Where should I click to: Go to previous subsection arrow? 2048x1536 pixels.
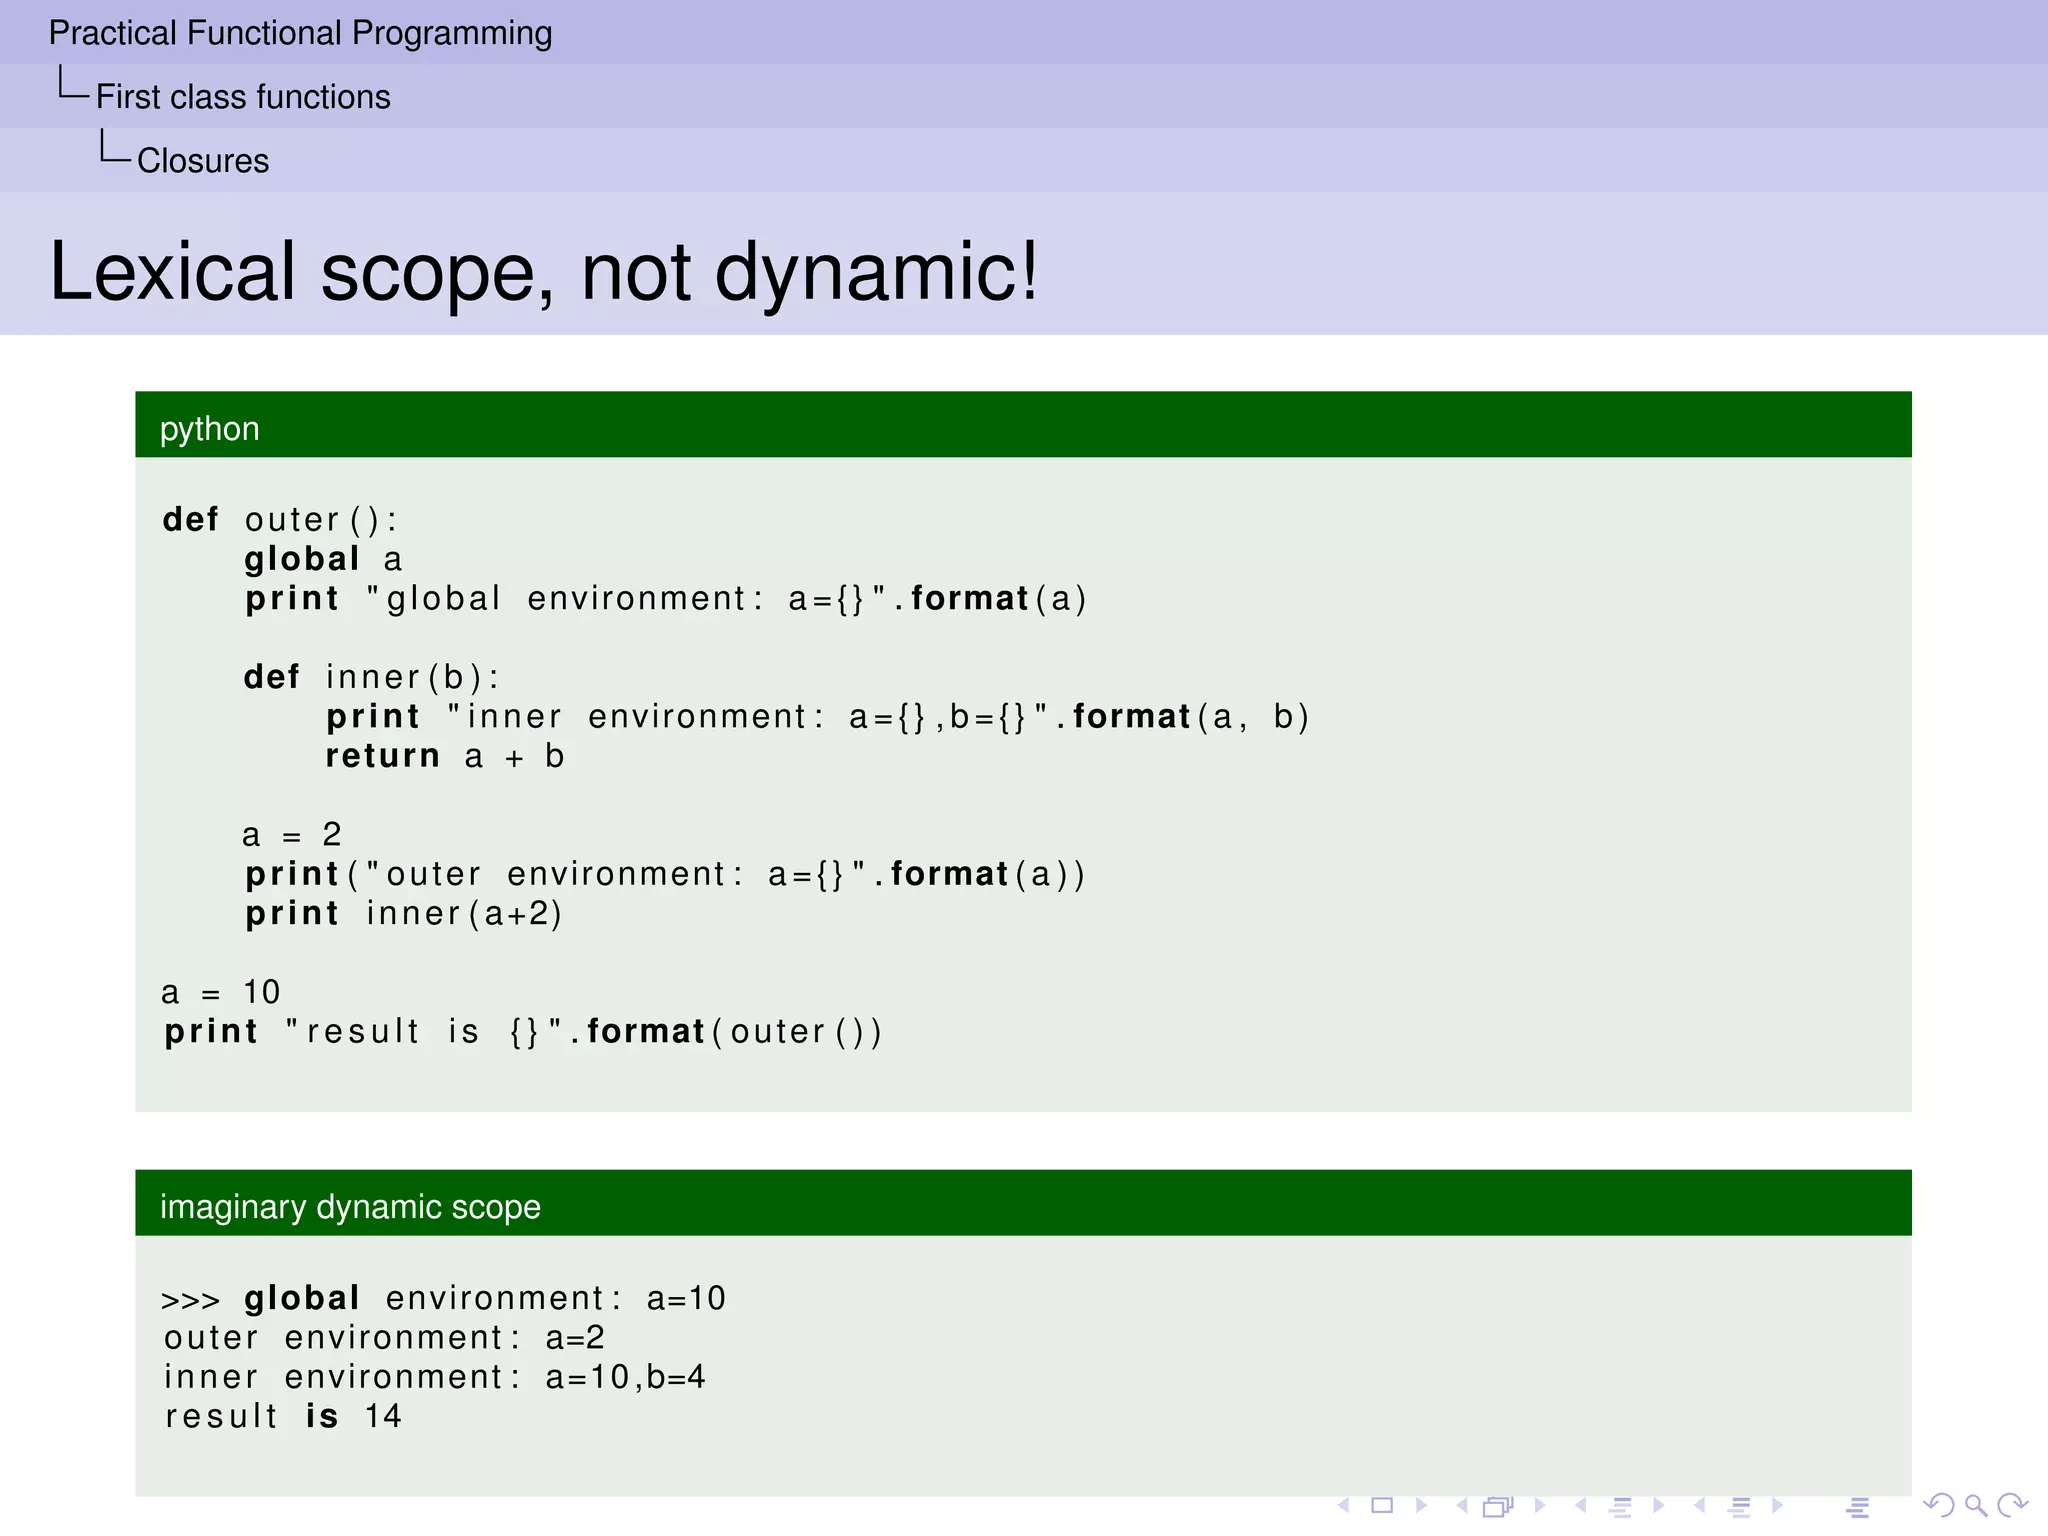click(x=1580, y=1505)
